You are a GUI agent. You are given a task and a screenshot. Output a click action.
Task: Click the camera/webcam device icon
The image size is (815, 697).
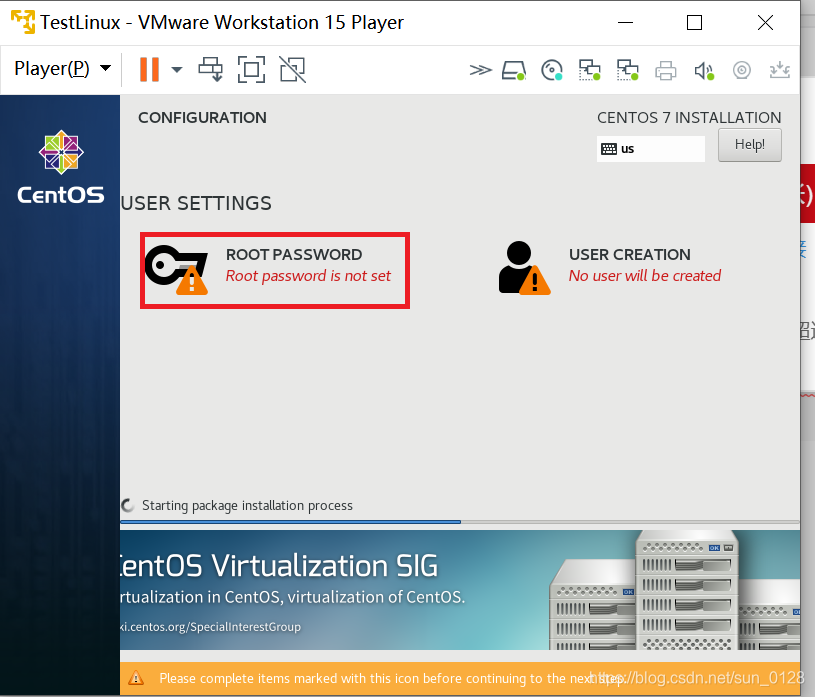point(742,70)
